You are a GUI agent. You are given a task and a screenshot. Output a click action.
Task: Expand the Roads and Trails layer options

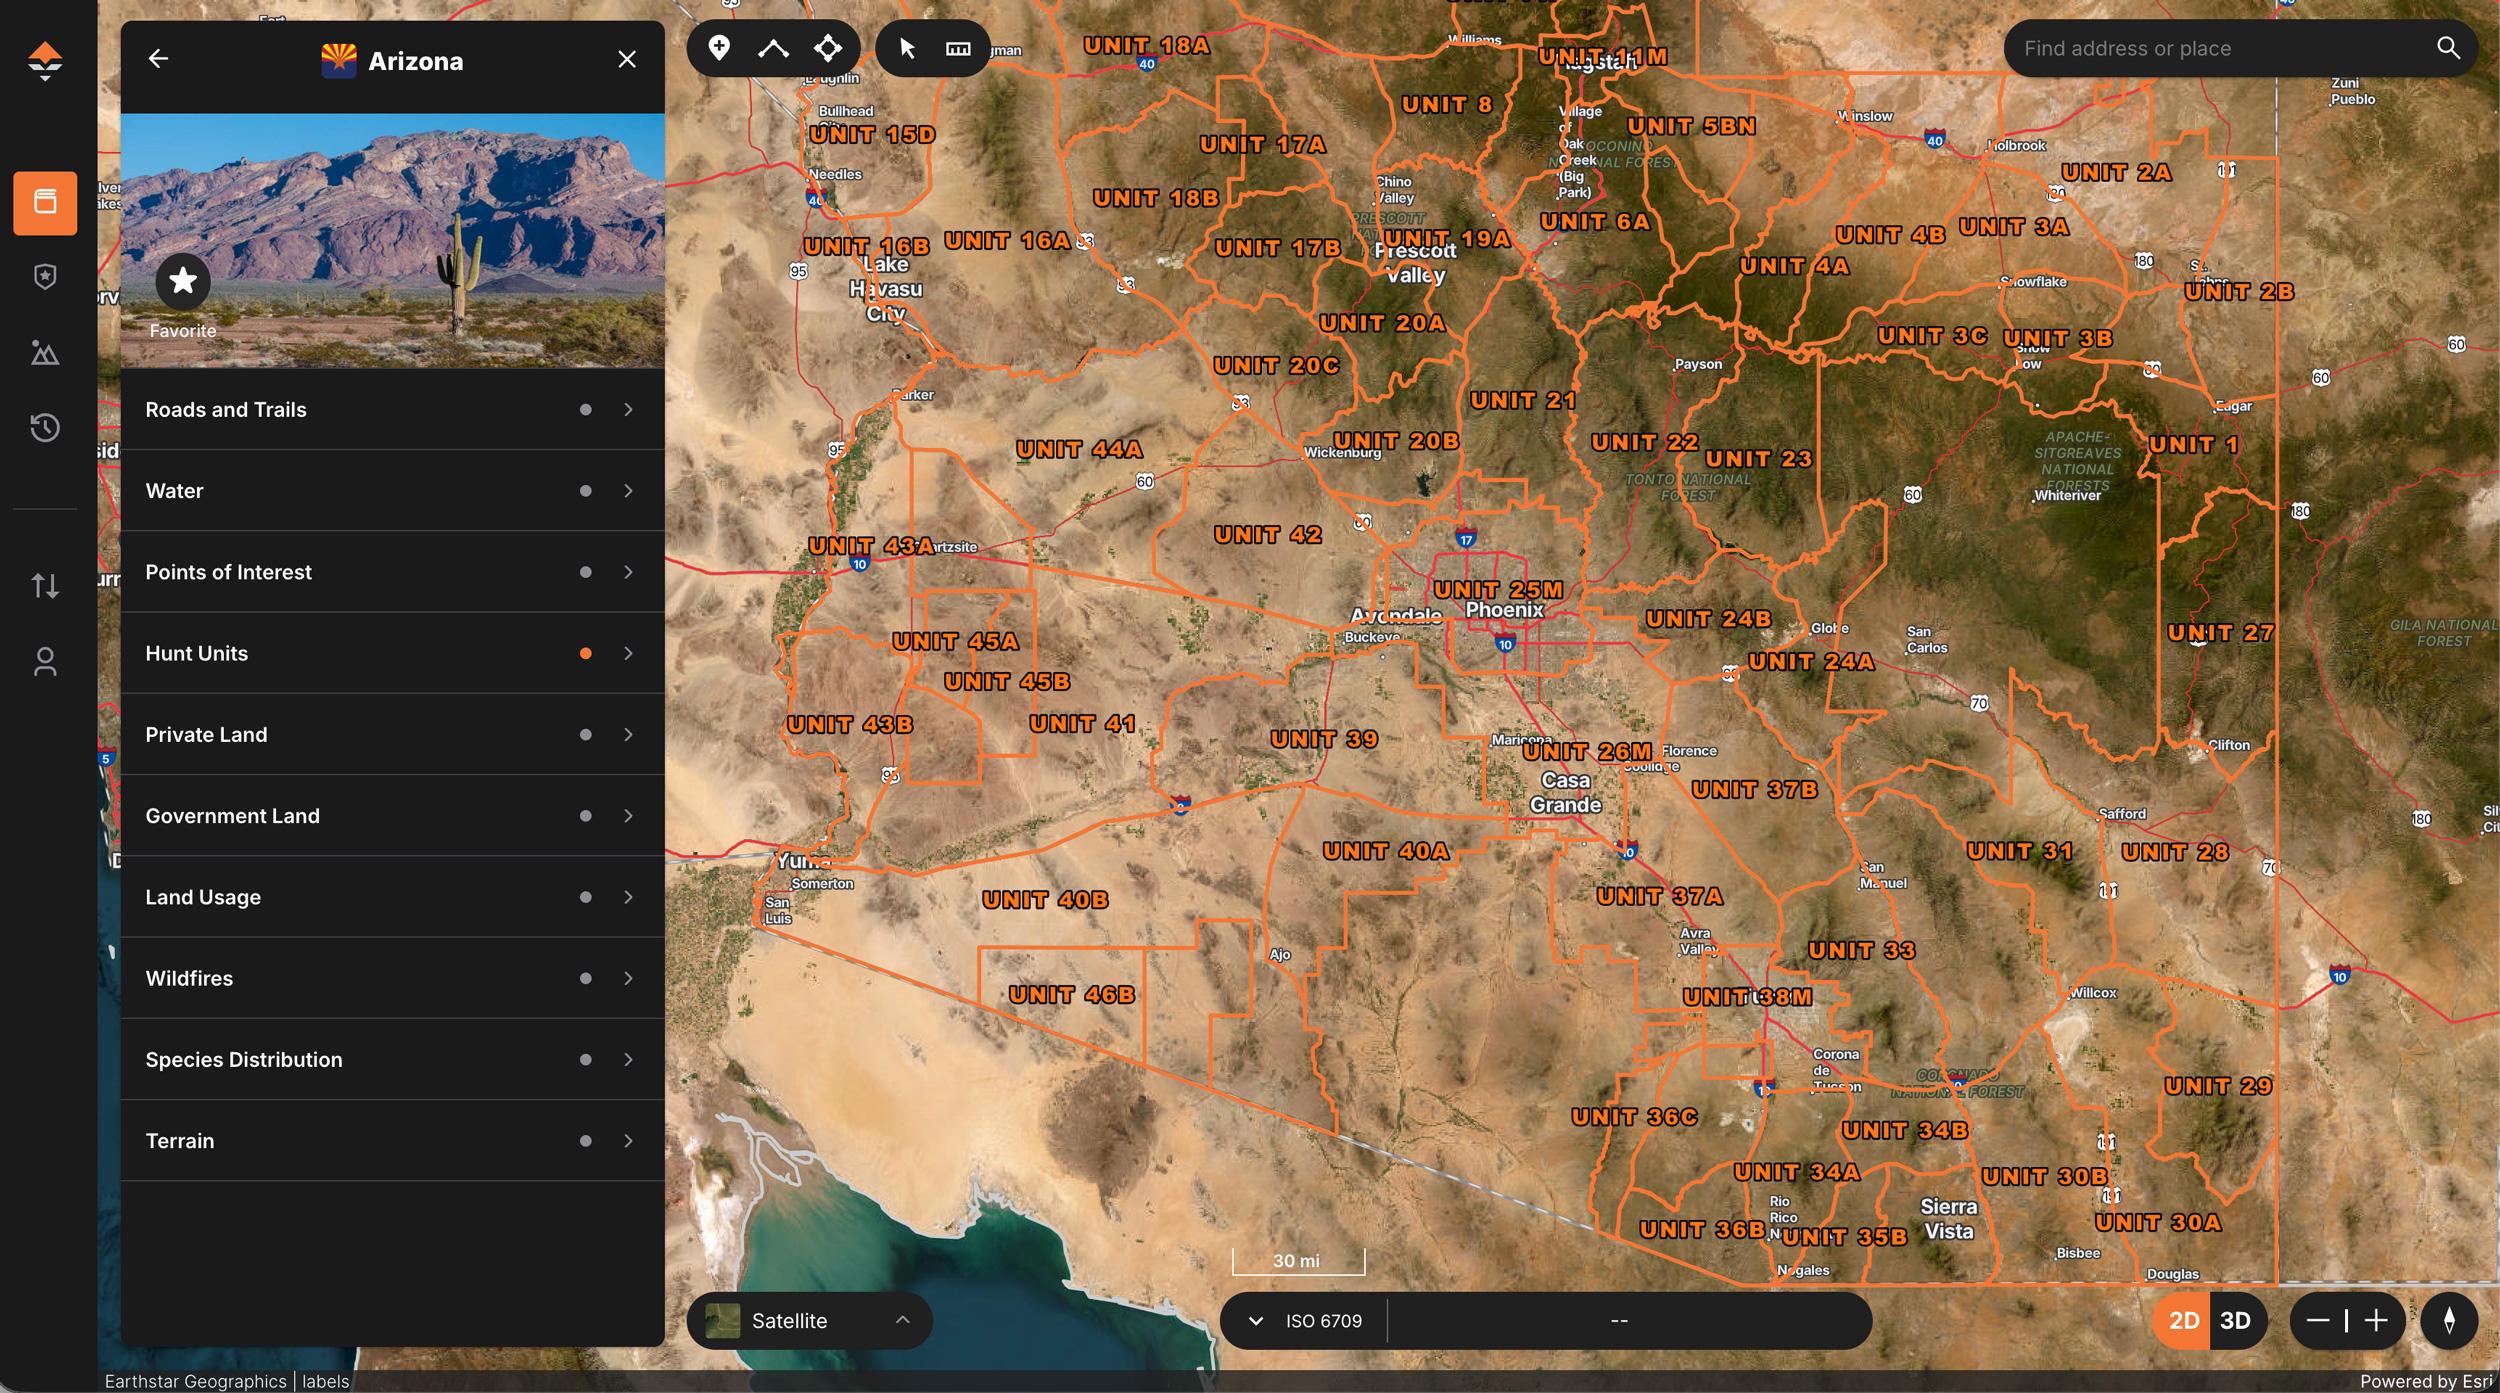pos(629,409)
